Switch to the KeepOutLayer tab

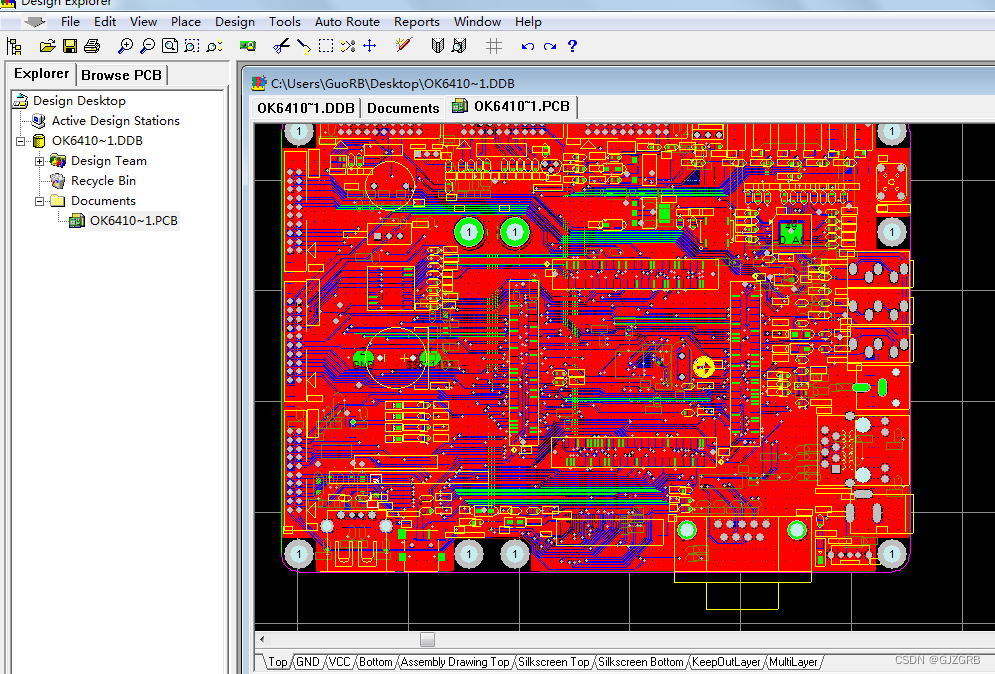click(x=726, y=662)
